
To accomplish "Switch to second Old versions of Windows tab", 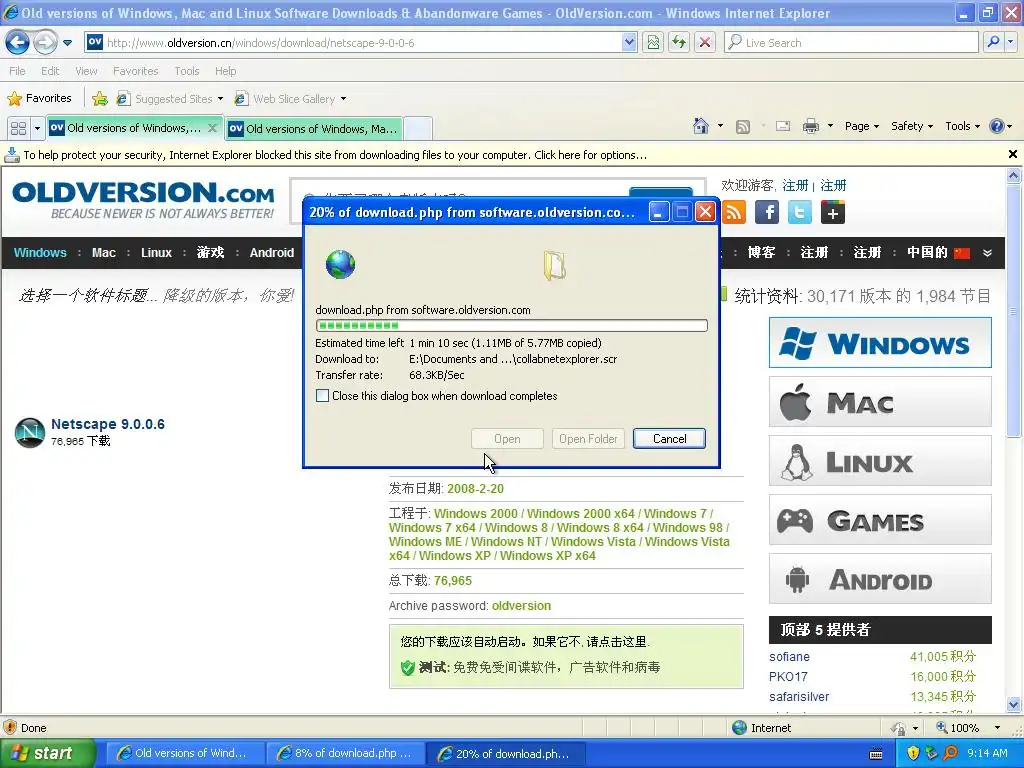I will (313, 129).
